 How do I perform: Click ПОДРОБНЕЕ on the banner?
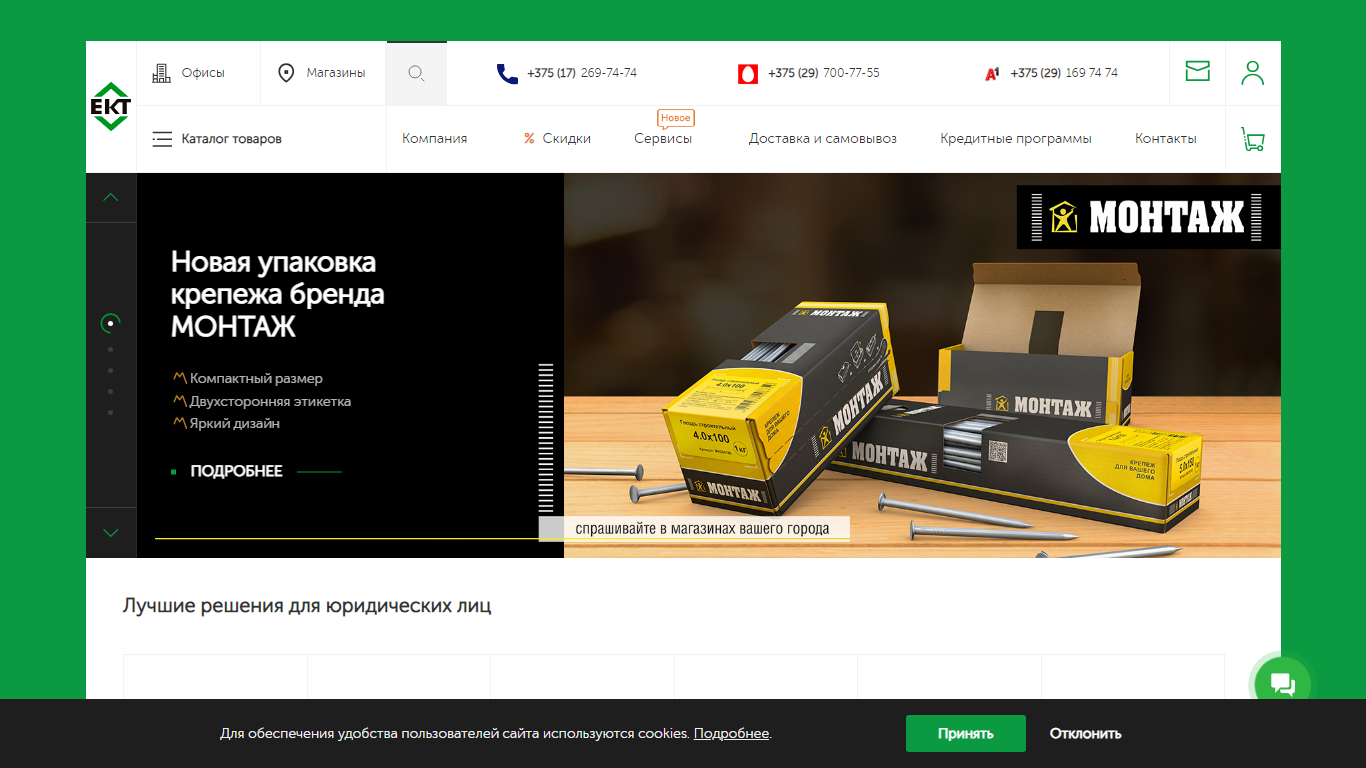click(237, 471)
